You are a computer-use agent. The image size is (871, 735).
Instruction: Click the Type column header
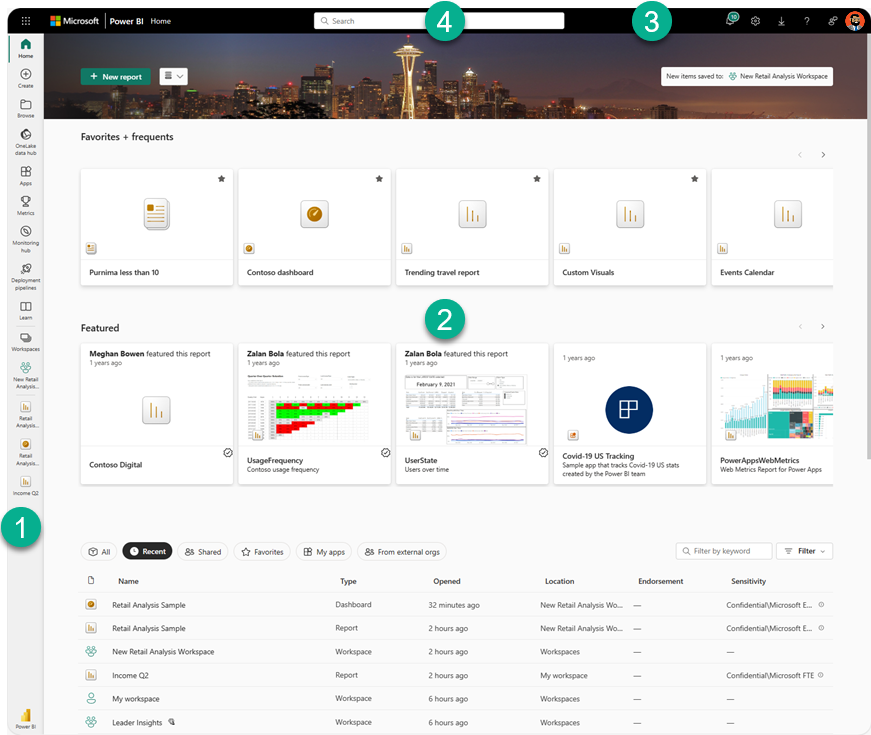tap(348, 581)
